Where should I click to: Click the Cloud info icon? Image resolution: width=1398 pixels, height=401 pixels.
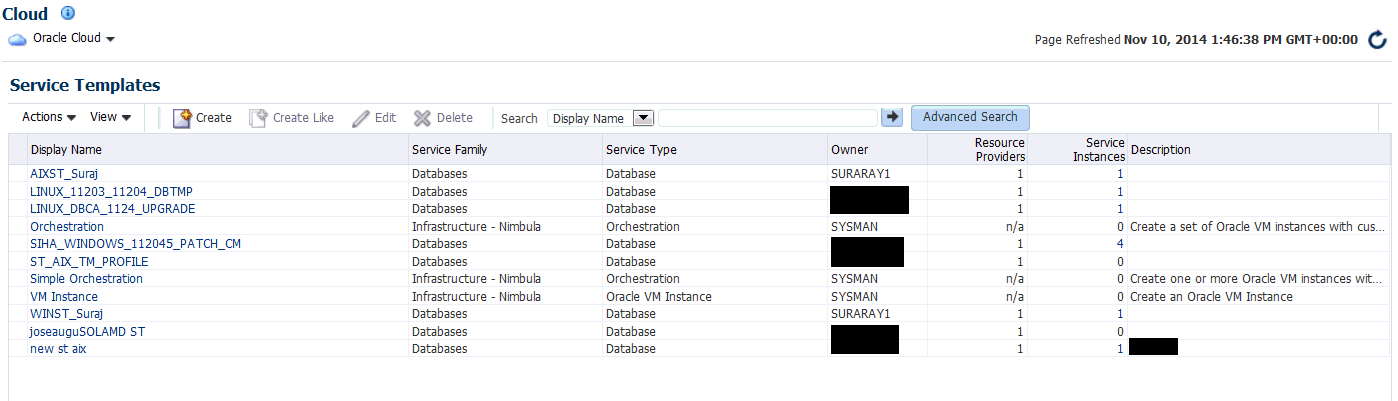point(68,14)
